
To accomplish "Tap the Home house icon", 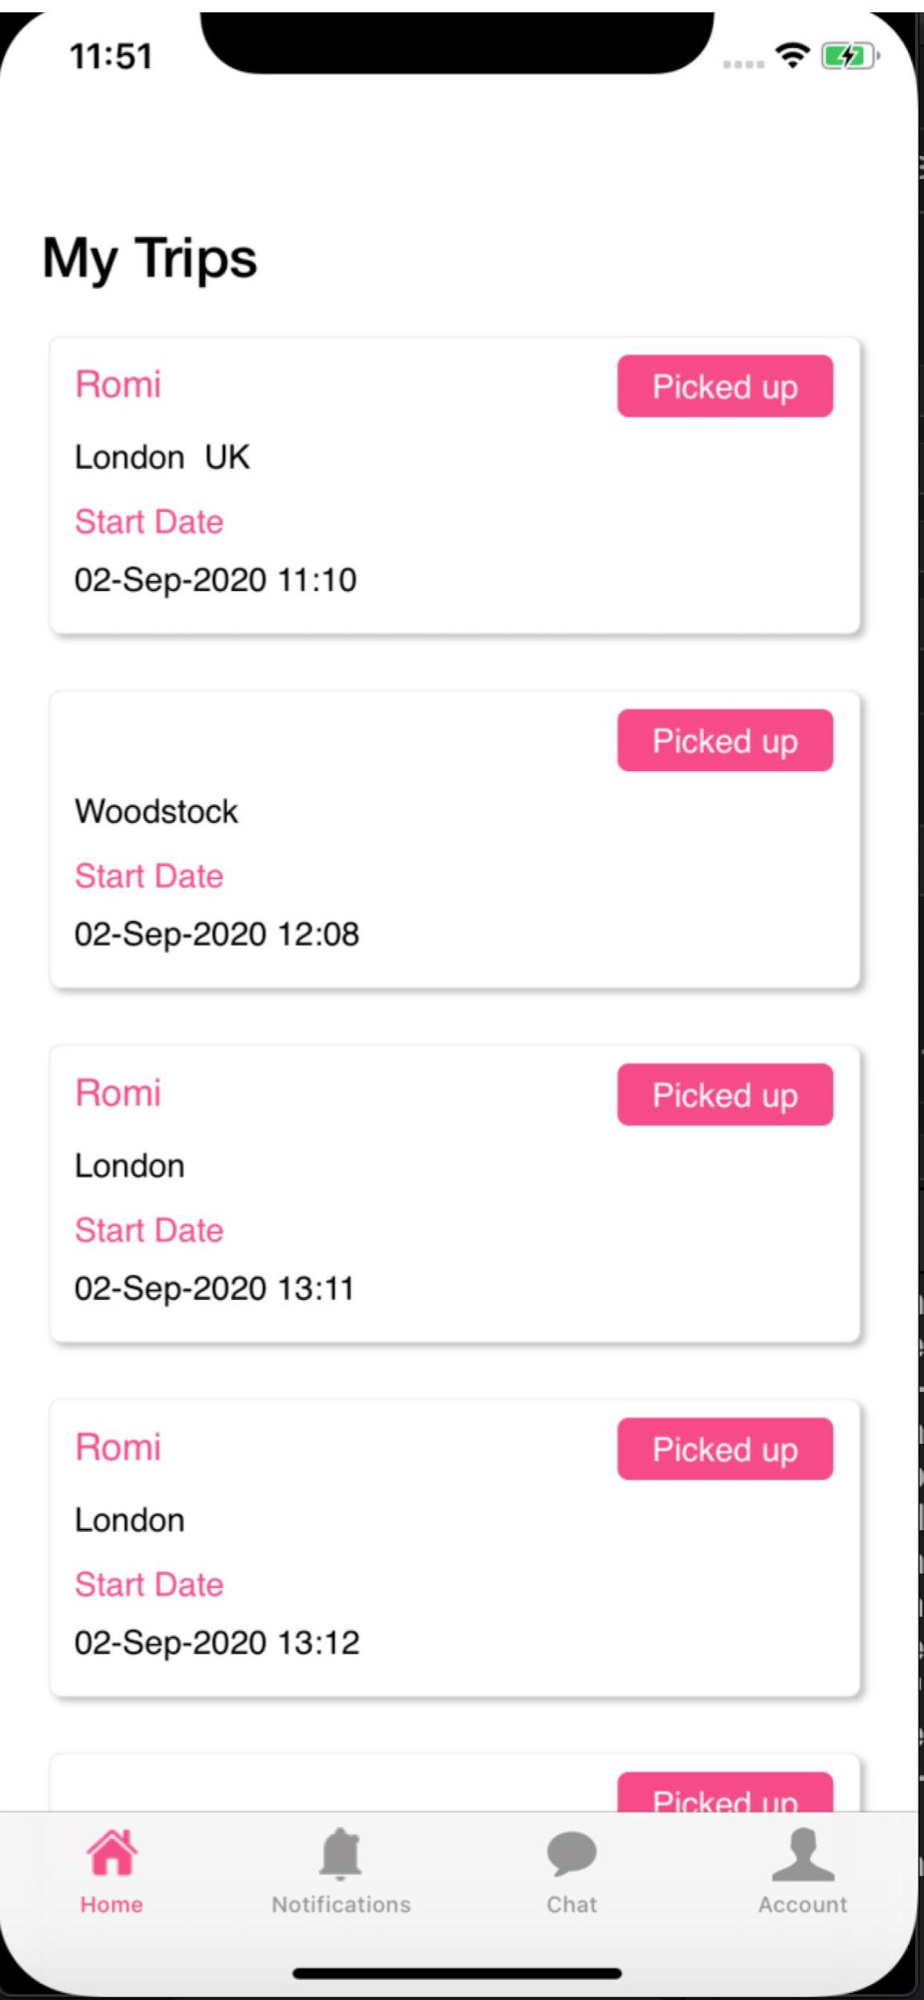I will (112, 1853).
